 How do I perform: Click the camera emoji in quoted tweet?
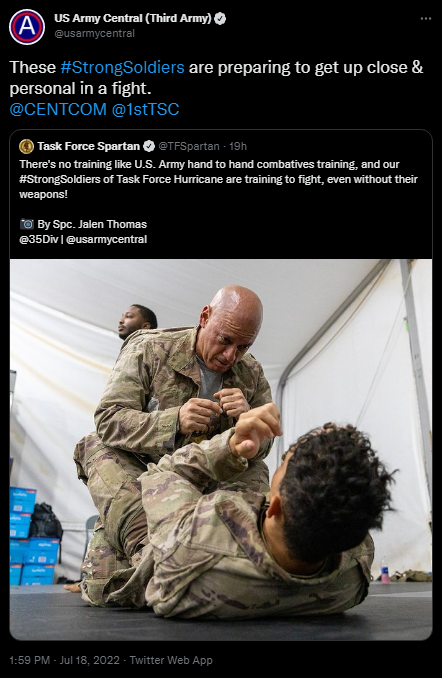click(27, 224)
